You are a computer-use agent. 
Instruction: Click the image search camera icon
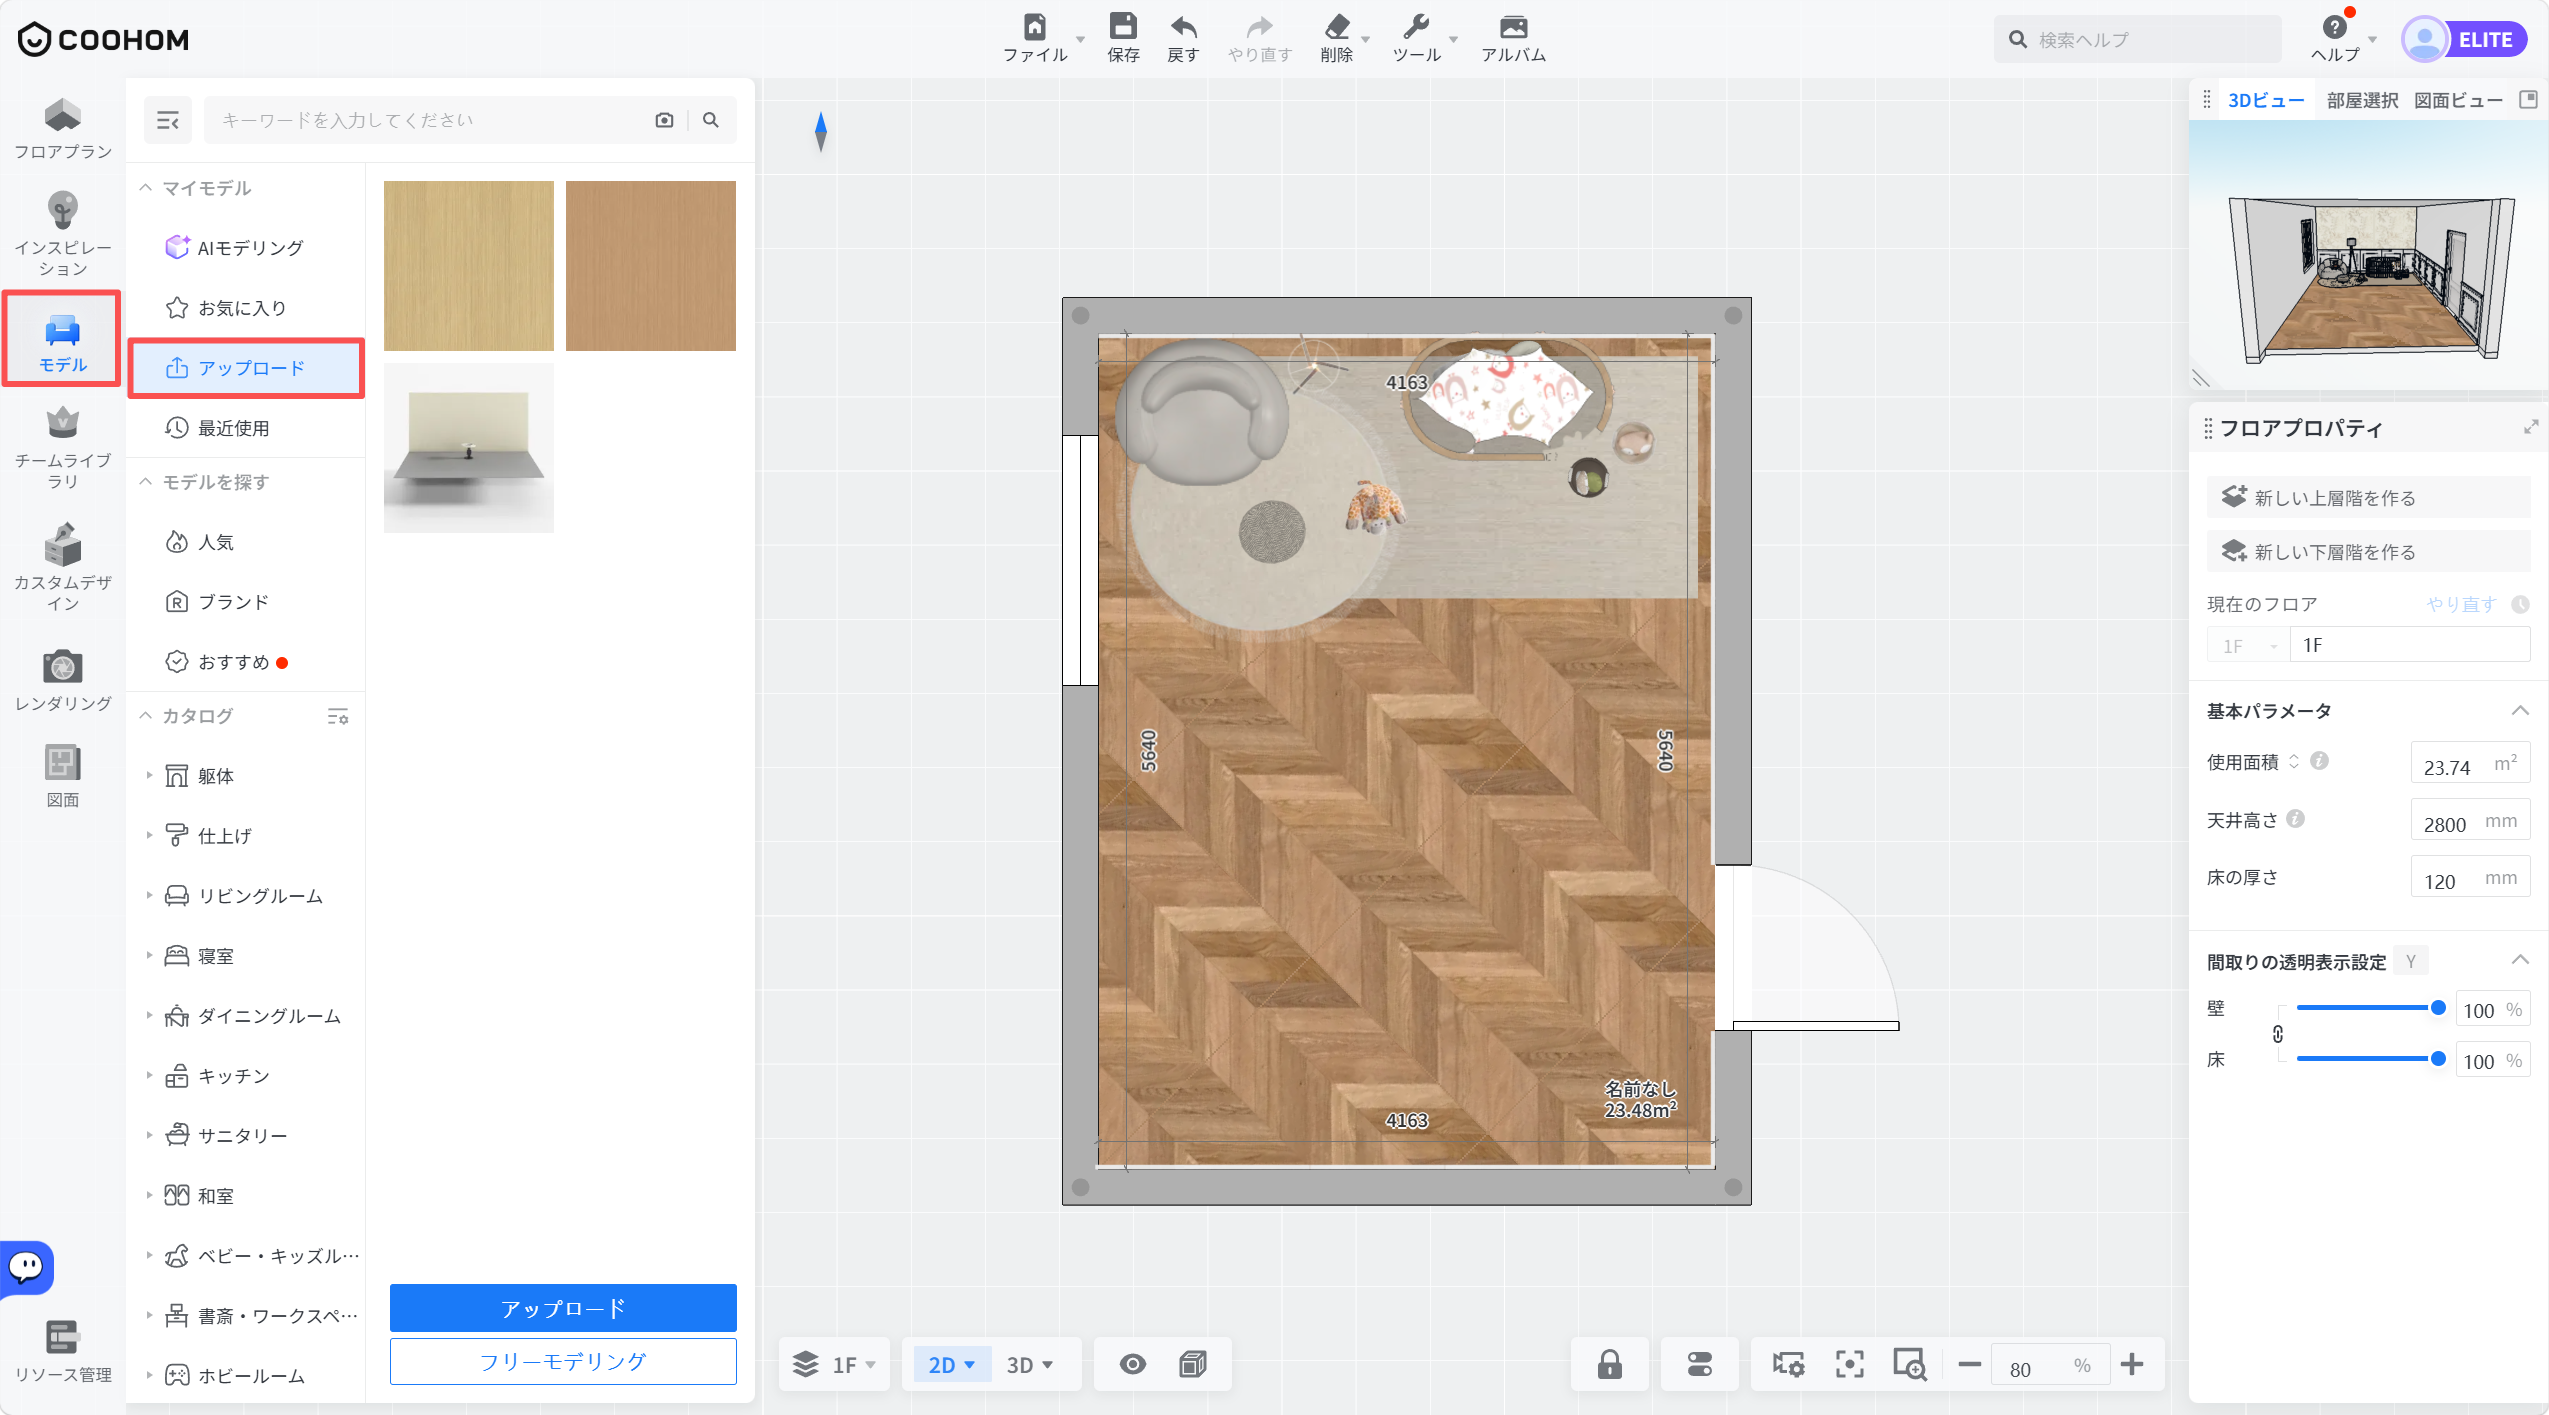pos(664,120)
